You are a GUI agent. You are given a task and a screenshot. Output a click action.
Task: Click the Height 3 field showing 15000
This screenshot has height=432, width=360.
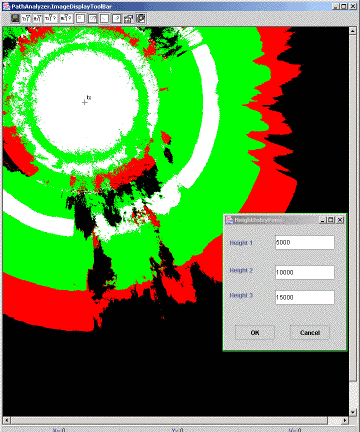(x=305, y=297)
